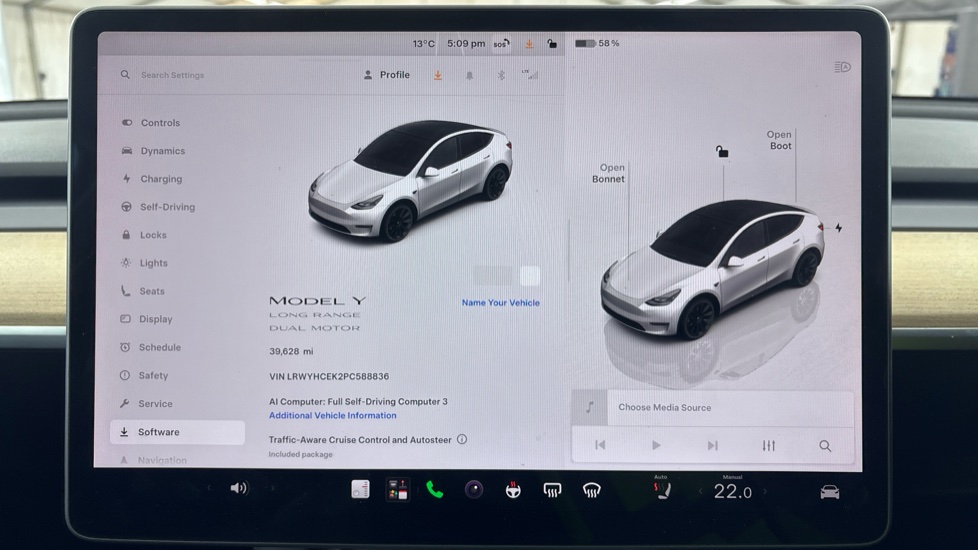Tap the volume speaker icon

coord(239,488)
